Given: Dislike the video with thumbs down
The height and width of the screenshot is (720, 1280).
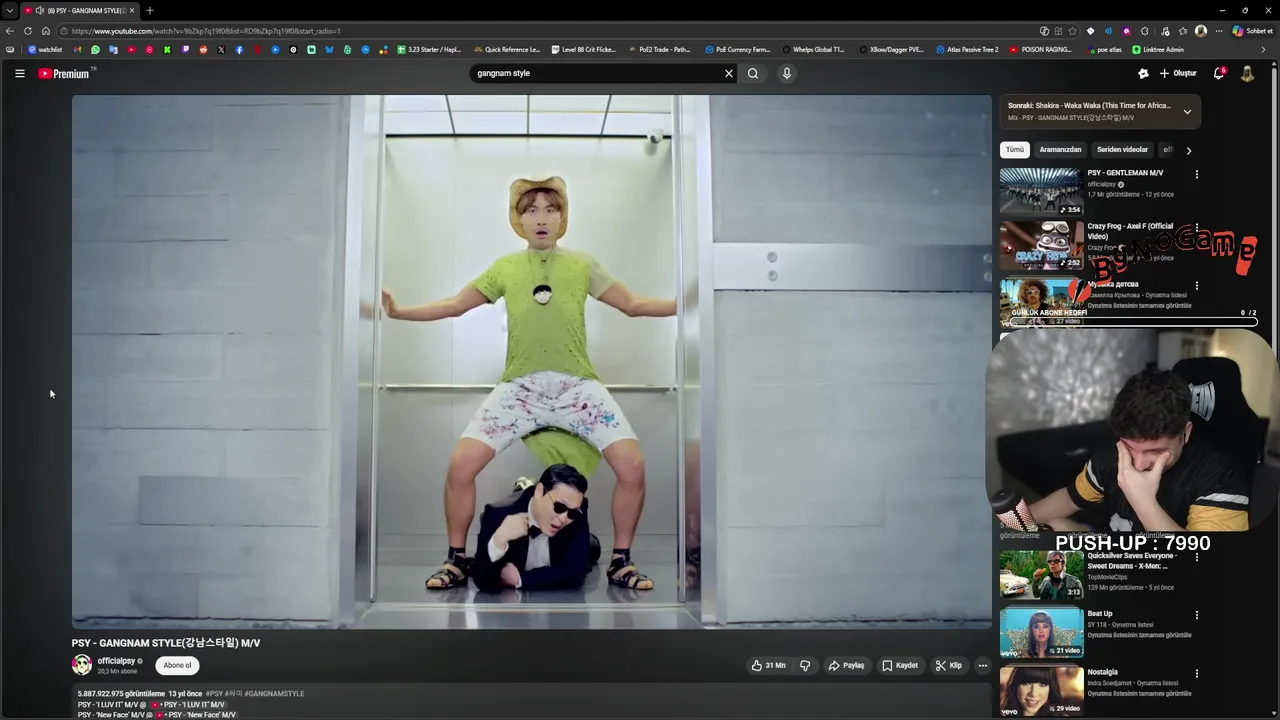Looking at the screenshot, I should point(805,665).
